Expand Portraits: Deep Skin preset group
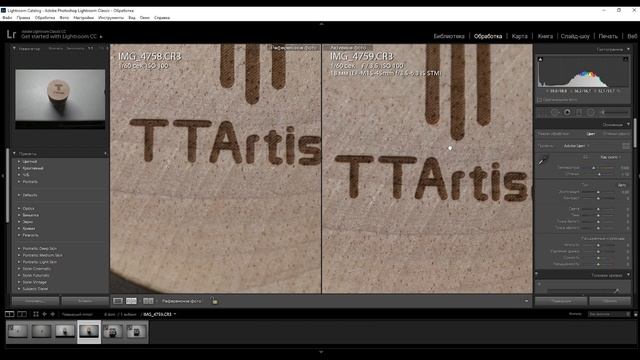The width and height of the screenshot is (640, 360). [19, 248]
